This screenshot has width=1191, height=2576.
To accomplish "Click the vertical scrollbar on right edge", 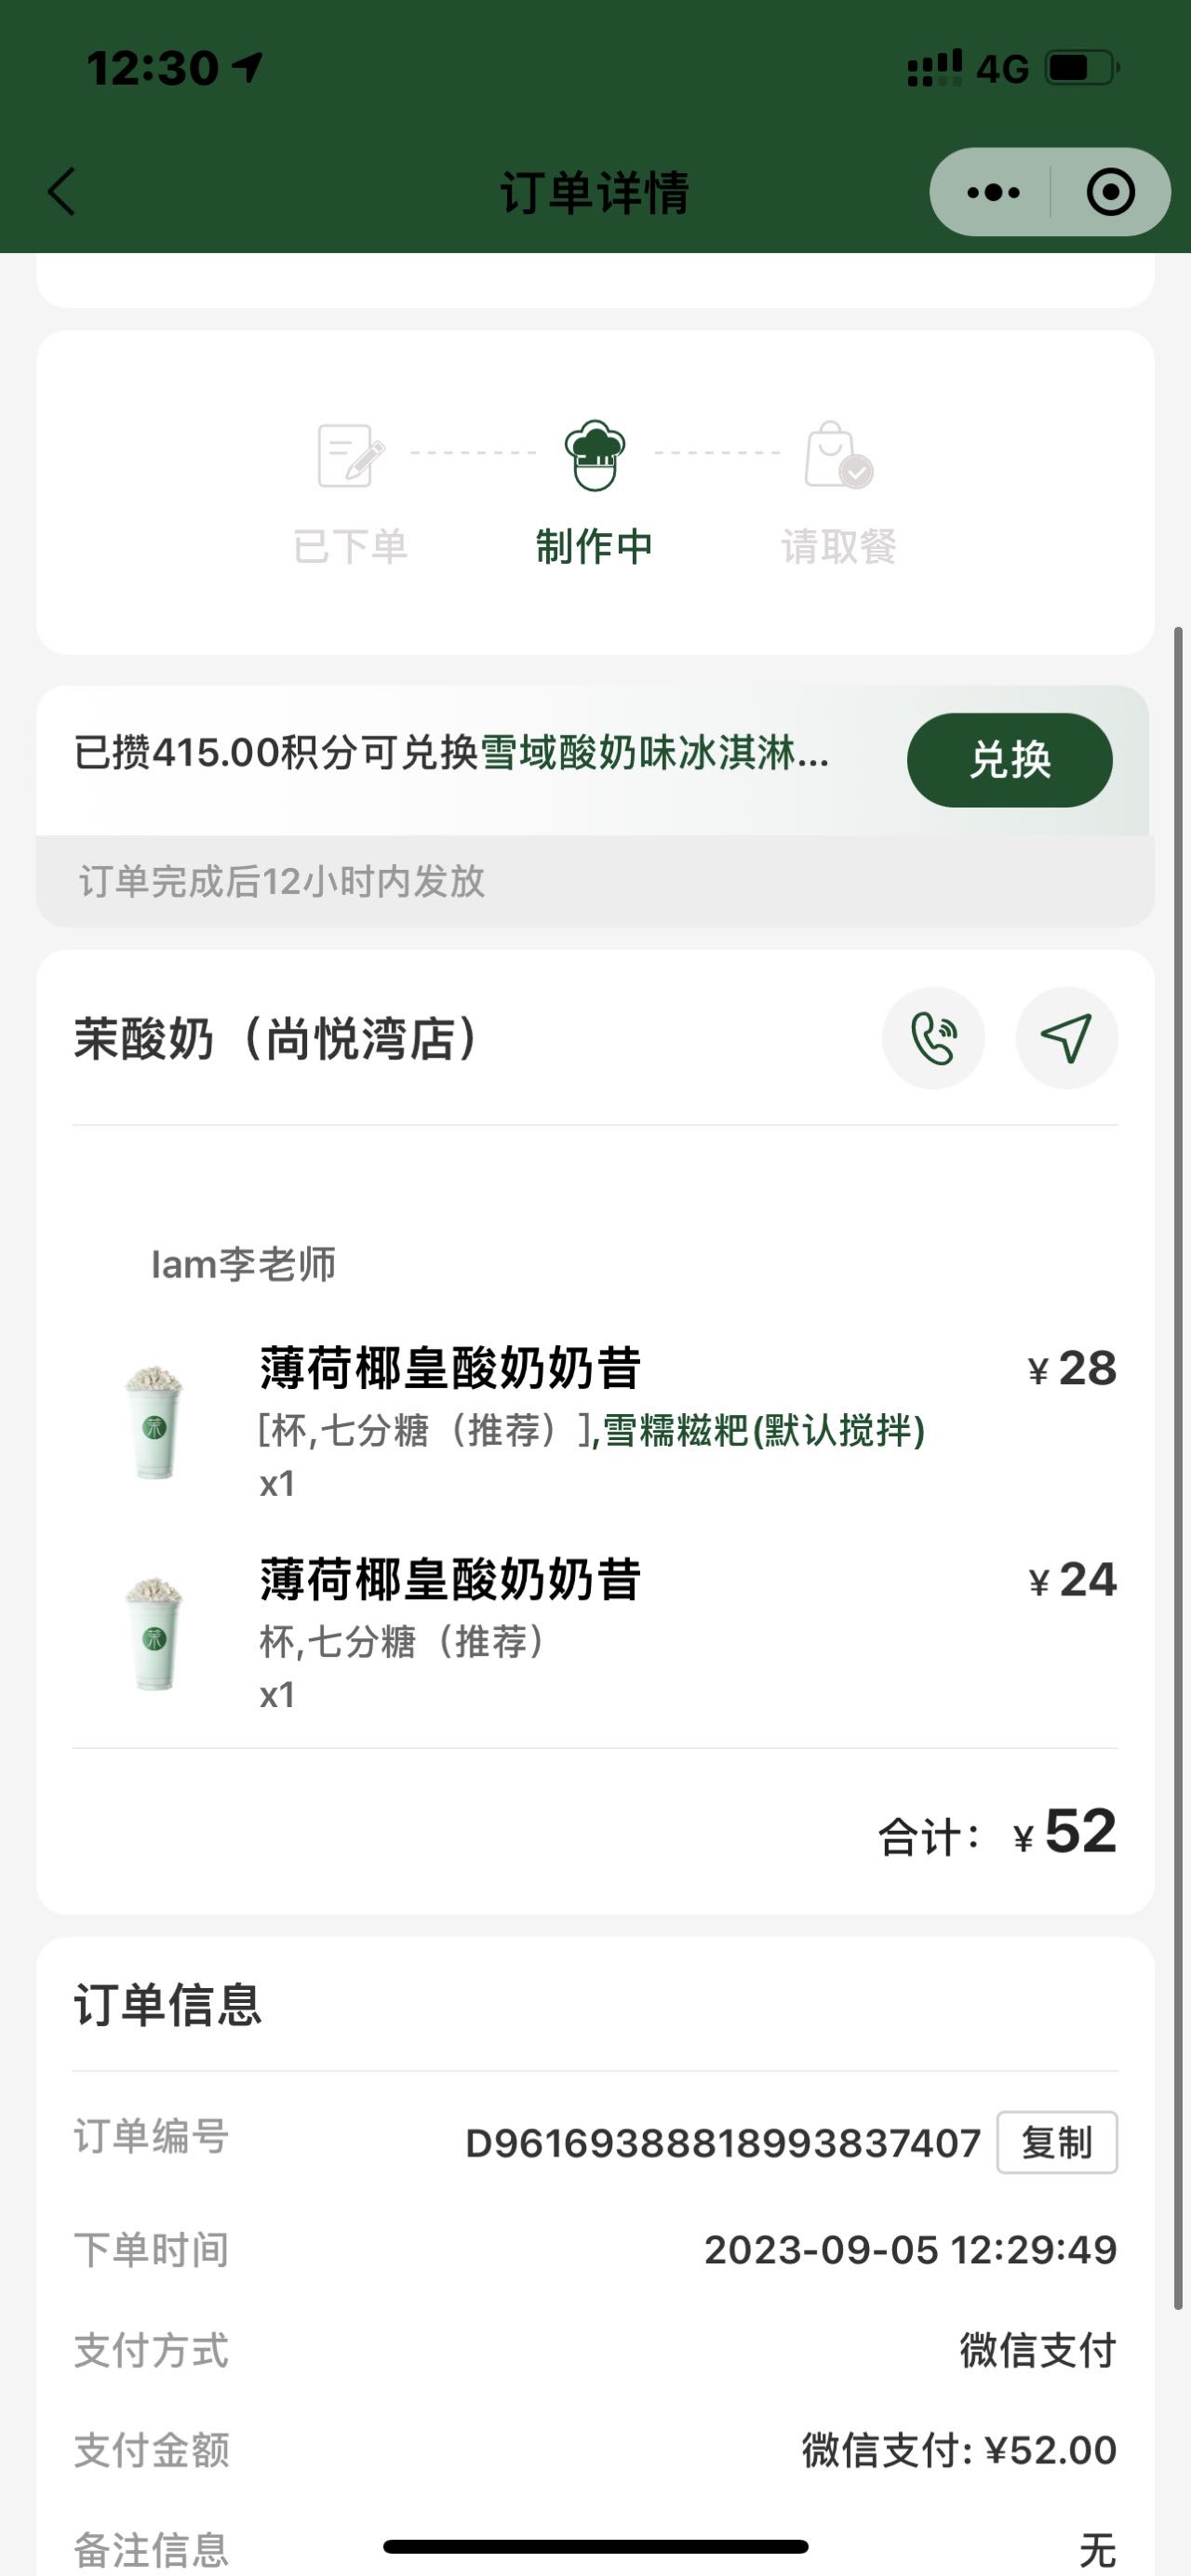I will point(1178,1468).
